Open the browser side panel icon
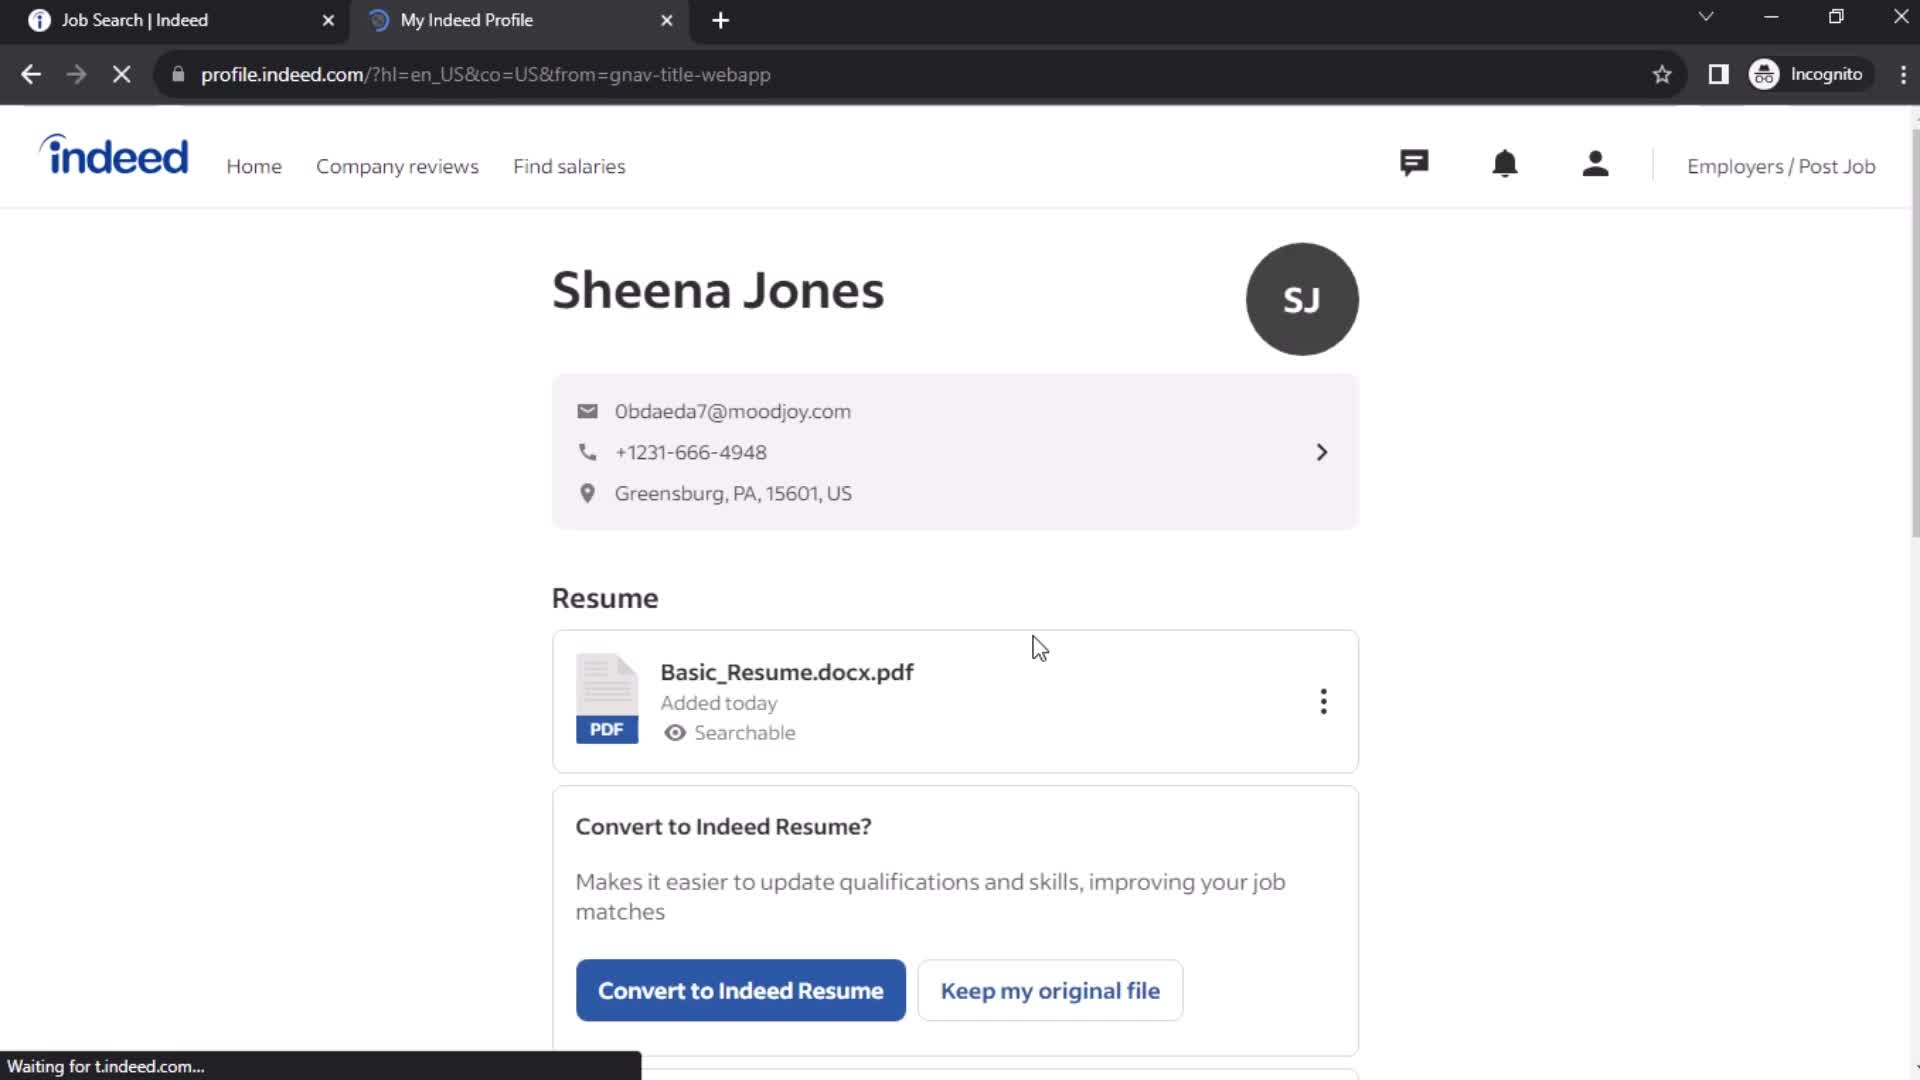The image size is (1920, 1080). [x=1718, y=74]
